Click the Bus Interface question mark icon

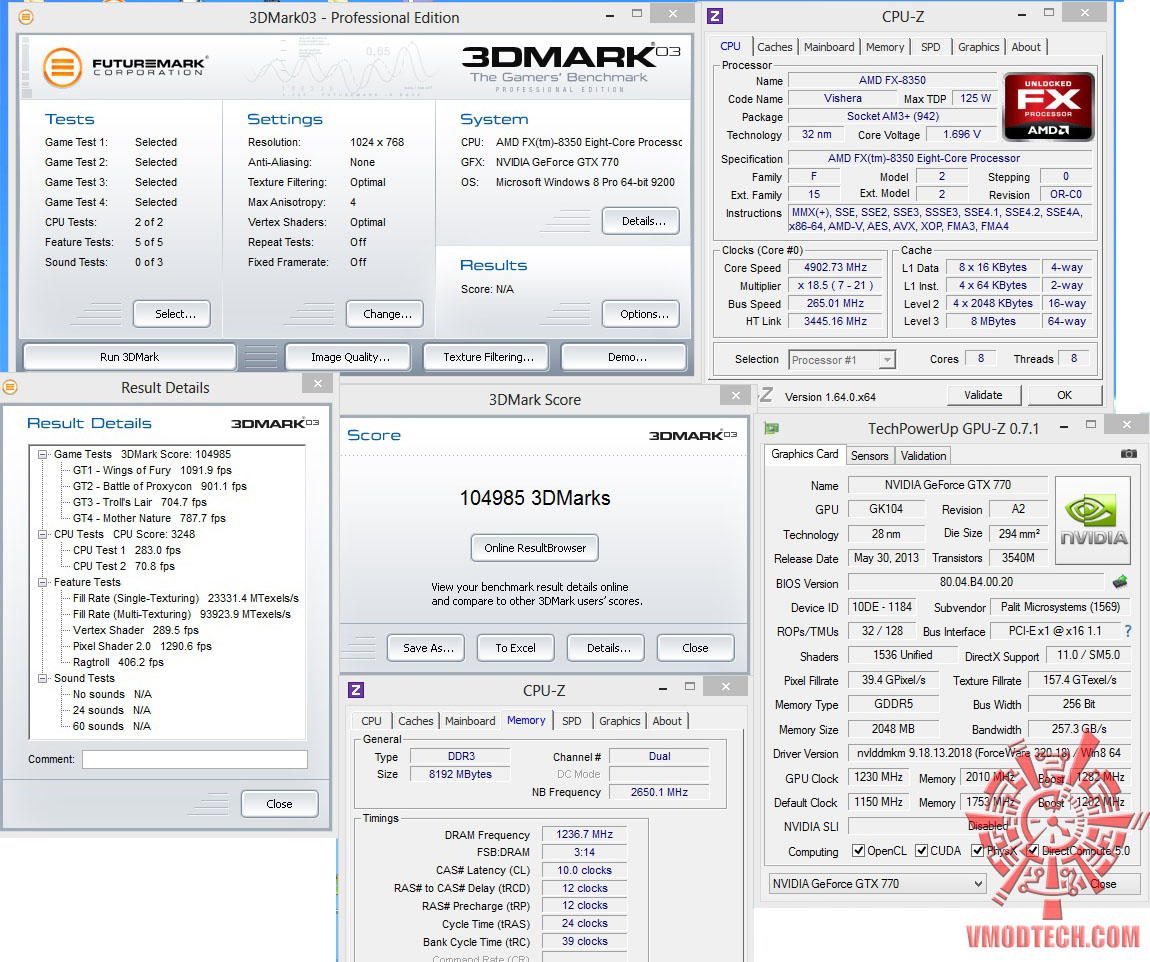click(x=1128, y=631)
